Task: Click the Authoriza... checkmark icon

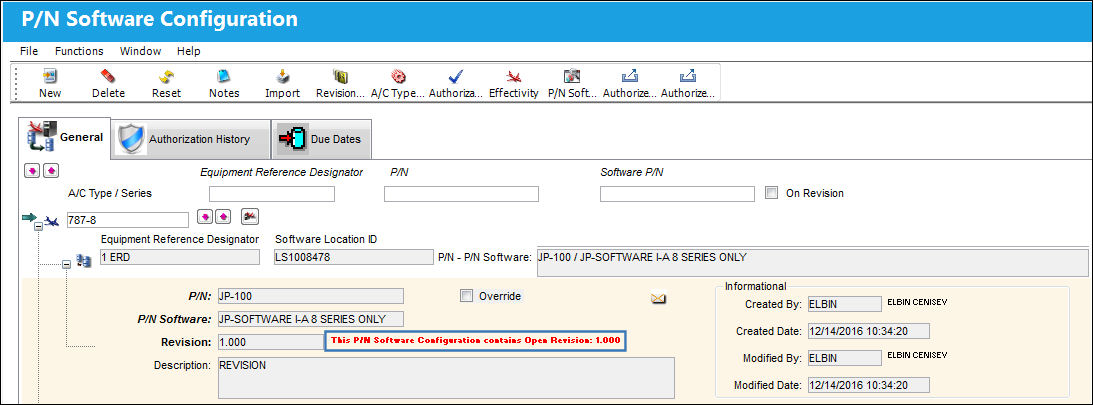Action: pyautogui.click(x=456, y=77)
